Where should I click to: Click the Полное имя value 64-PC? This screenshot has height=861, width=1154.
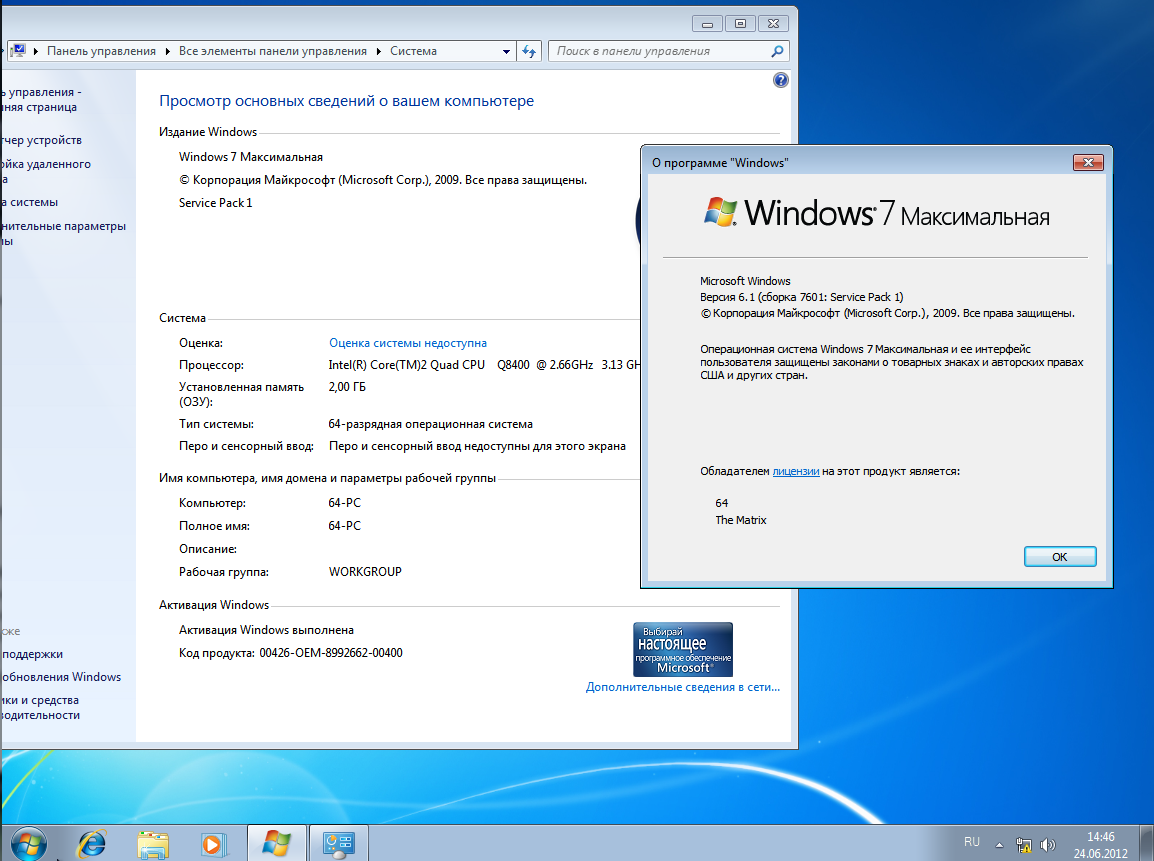tap(344, 525)
